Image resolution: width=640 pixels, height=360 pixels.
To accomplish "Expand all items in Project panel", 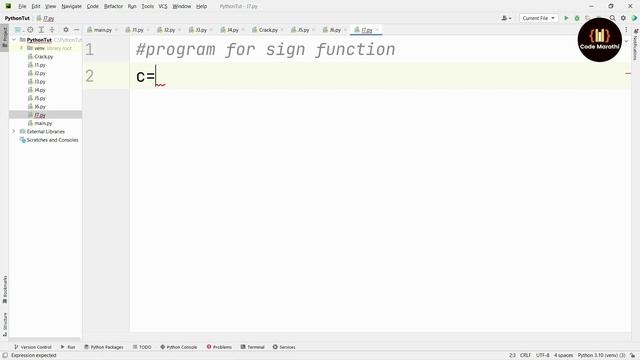I will 41,30.
